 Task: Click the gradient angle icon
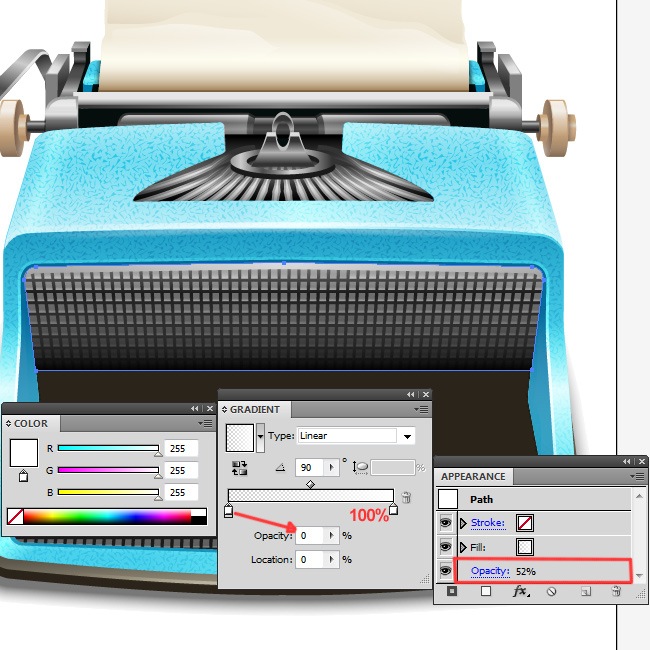point(280,468)
